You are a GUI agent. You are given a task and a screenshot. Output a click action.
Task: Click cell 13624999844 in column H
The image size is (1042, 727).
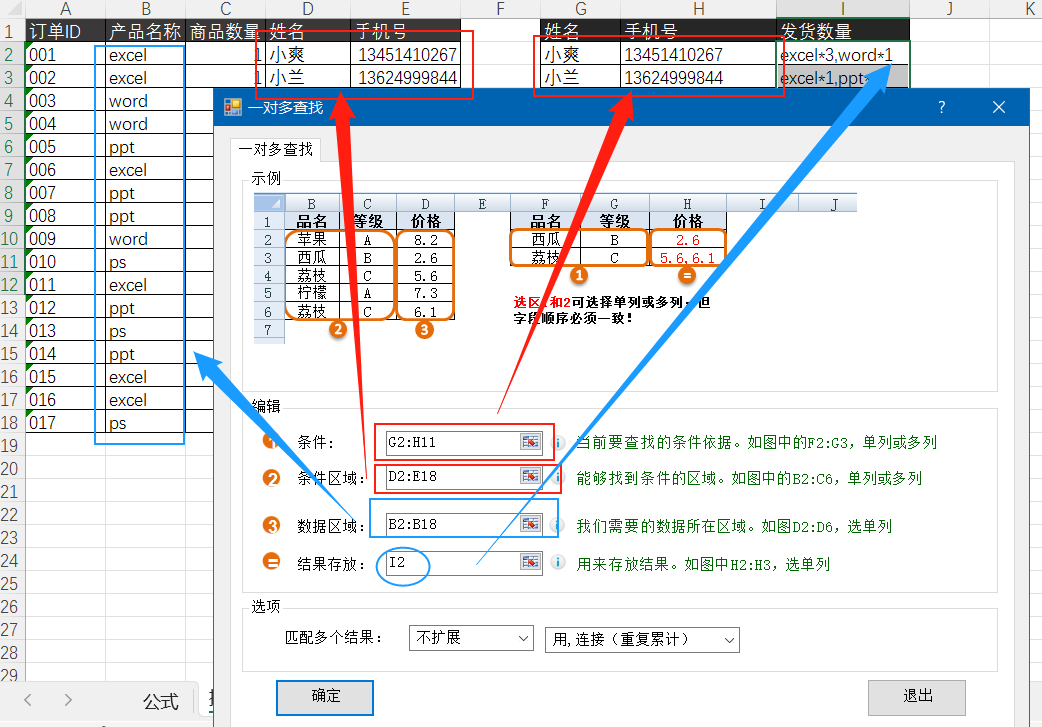pyautogui.click(x=698, y=78)
